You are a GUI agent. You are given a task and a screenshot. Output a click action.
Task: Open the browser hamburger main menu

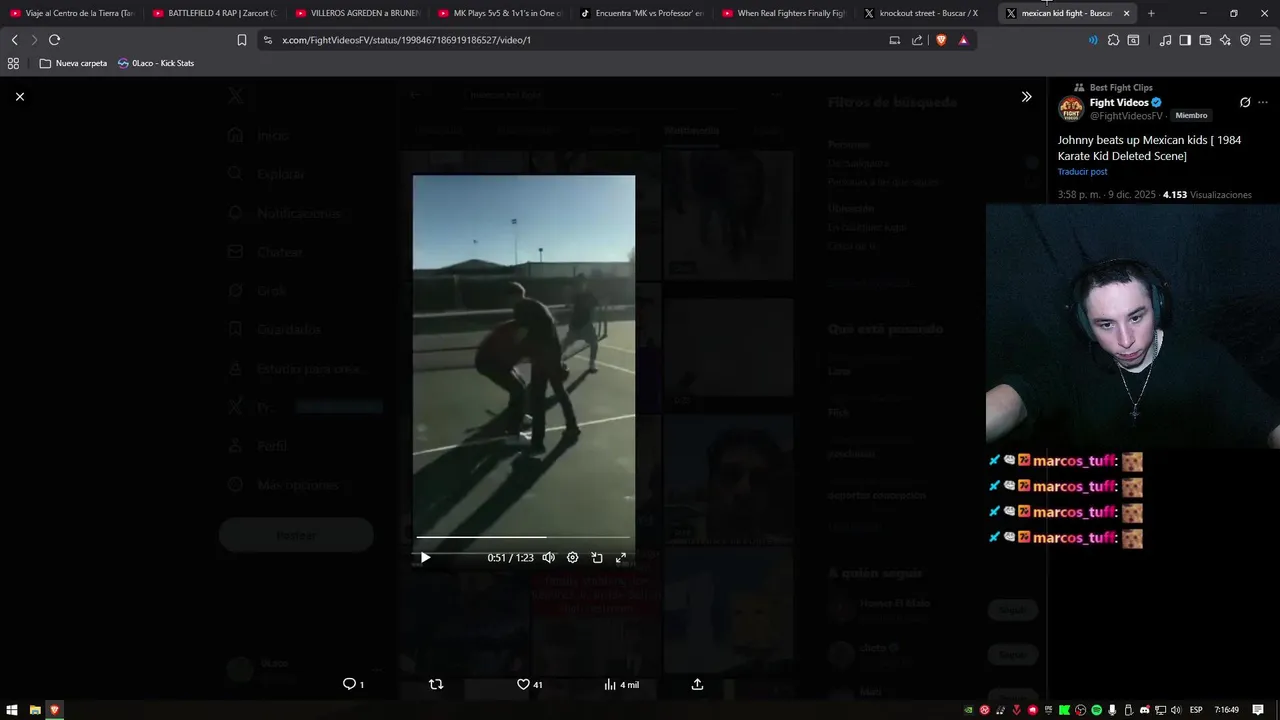click(1265, 40)
